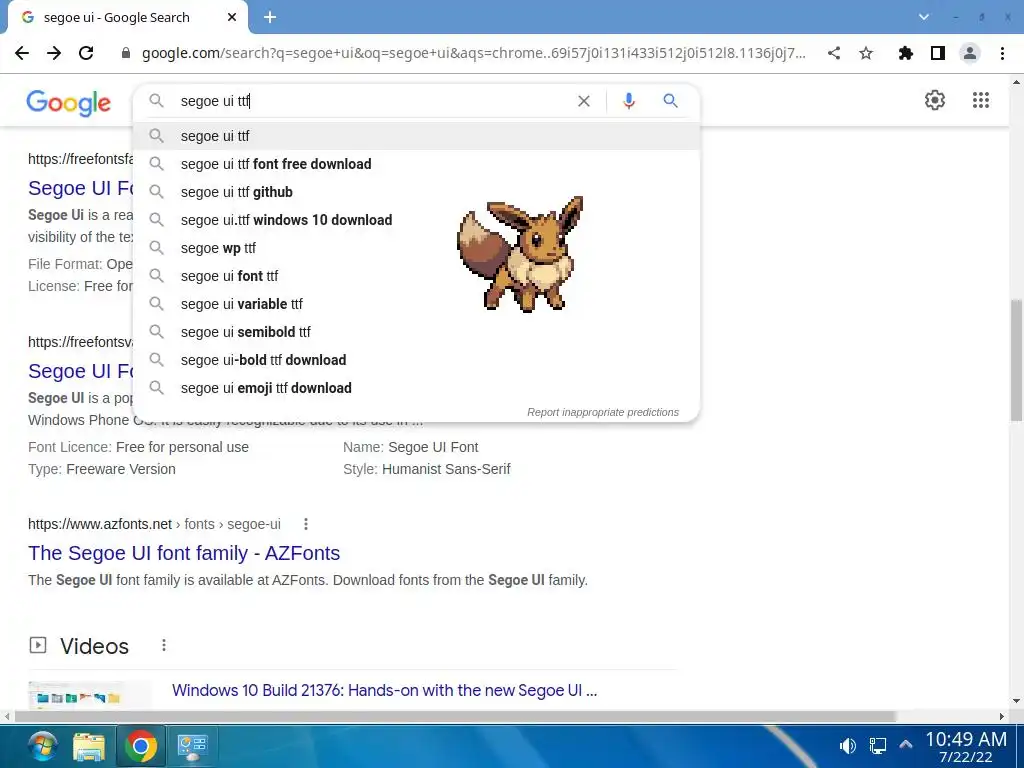Viewport: 1024px width, 768px height.
Task: Open Chrome profile avatar menu
Action: click(x=970, y=54)
